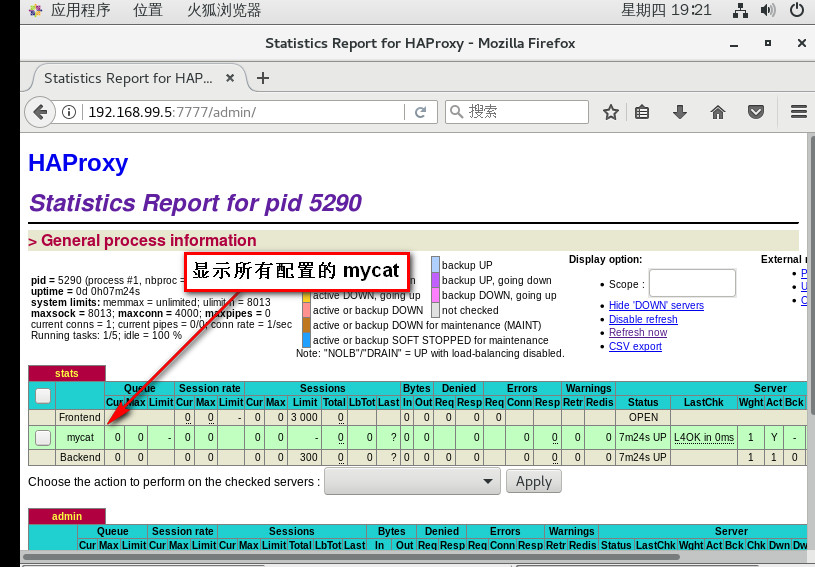Open the 火狐浏览器 menu
Viewport: 815px width, 567px height.
point(224,10)
